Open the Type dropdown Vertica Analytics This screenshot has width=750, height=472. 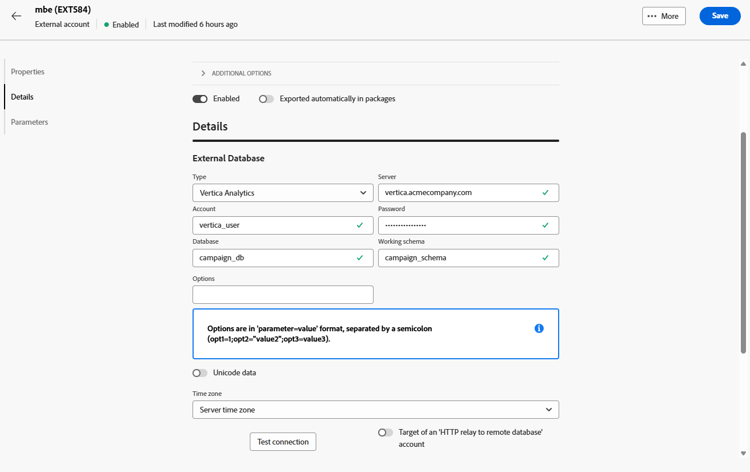click(282, 193)
